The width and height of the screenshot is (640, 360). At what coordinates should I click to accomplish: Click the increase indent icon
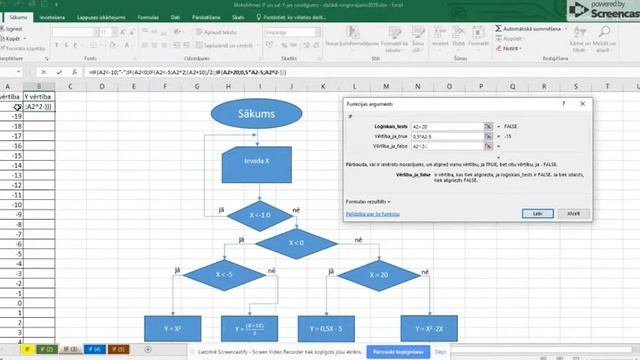(186, 45)
